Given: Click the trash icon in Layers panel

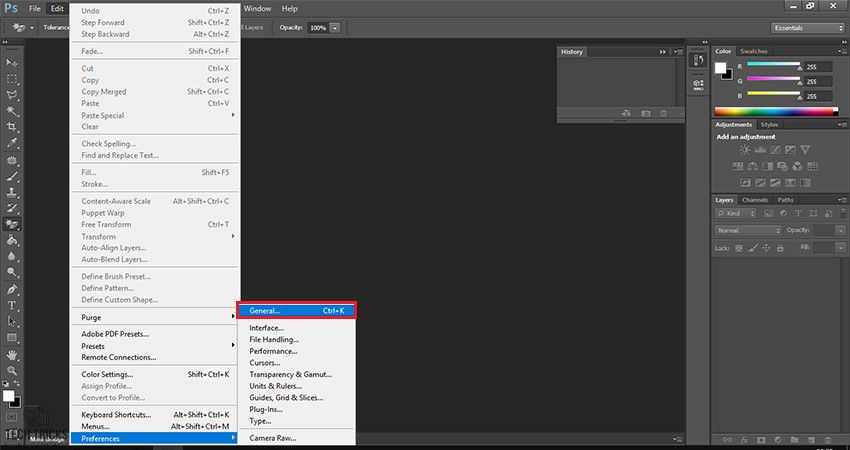Looking at the screenshot, I should pyautogui.click(x=827, y=439).
